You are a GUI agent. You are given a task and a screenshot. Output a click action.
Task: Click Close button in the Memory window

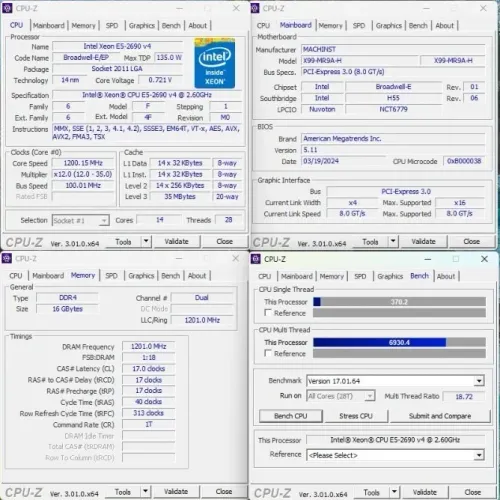click(x=224, y=491)
